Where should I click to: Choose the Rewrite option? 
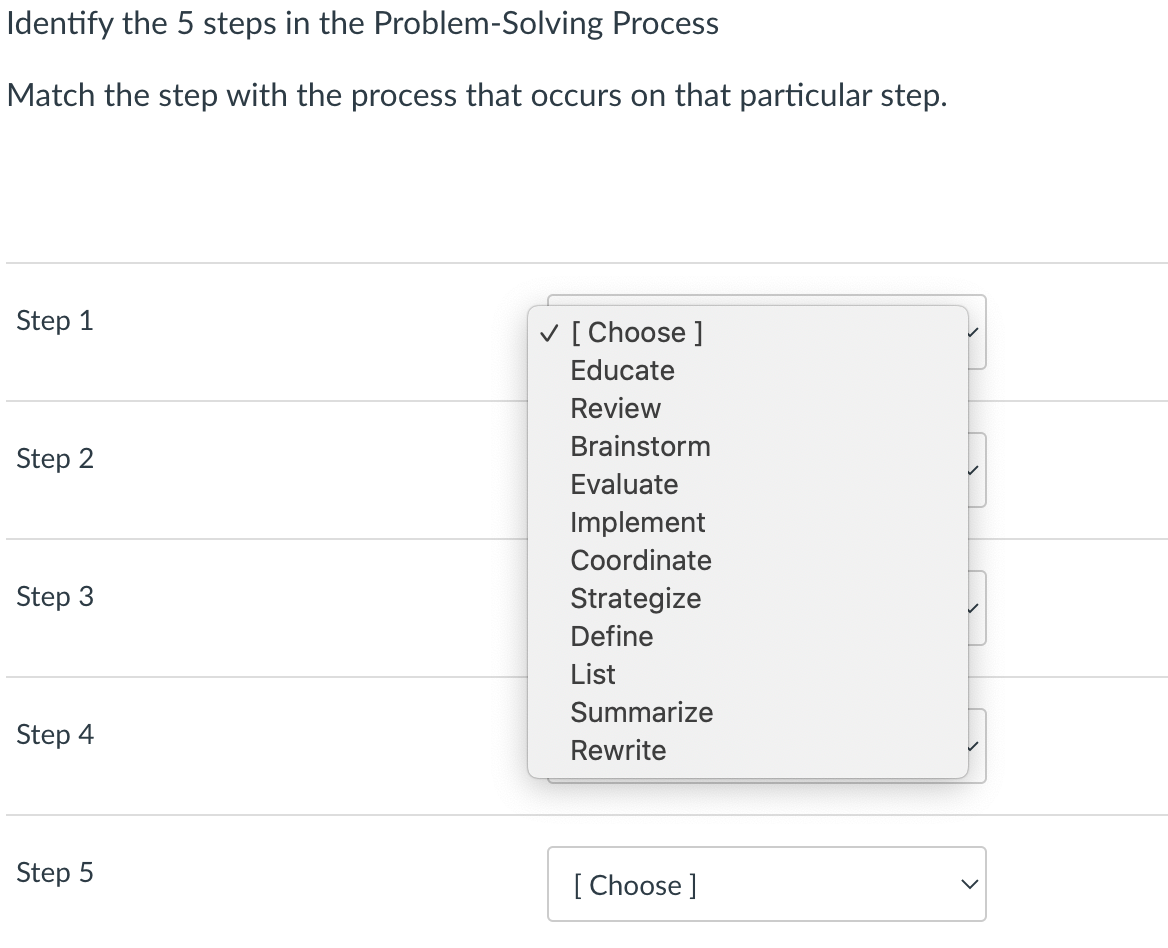click(x=618, y=750)
